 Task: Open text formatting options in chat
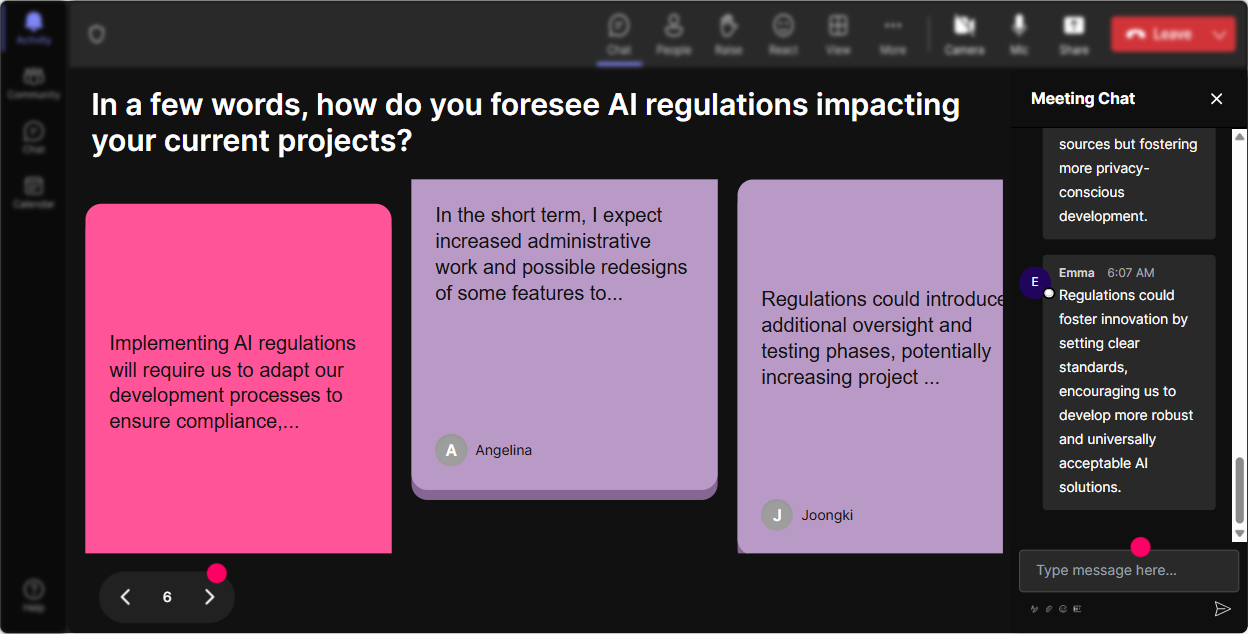1034,608
